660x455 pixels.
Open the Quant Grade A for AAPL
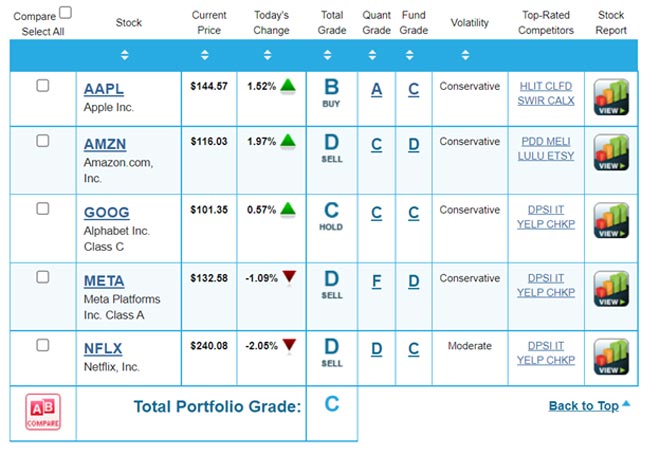(376, 90)
